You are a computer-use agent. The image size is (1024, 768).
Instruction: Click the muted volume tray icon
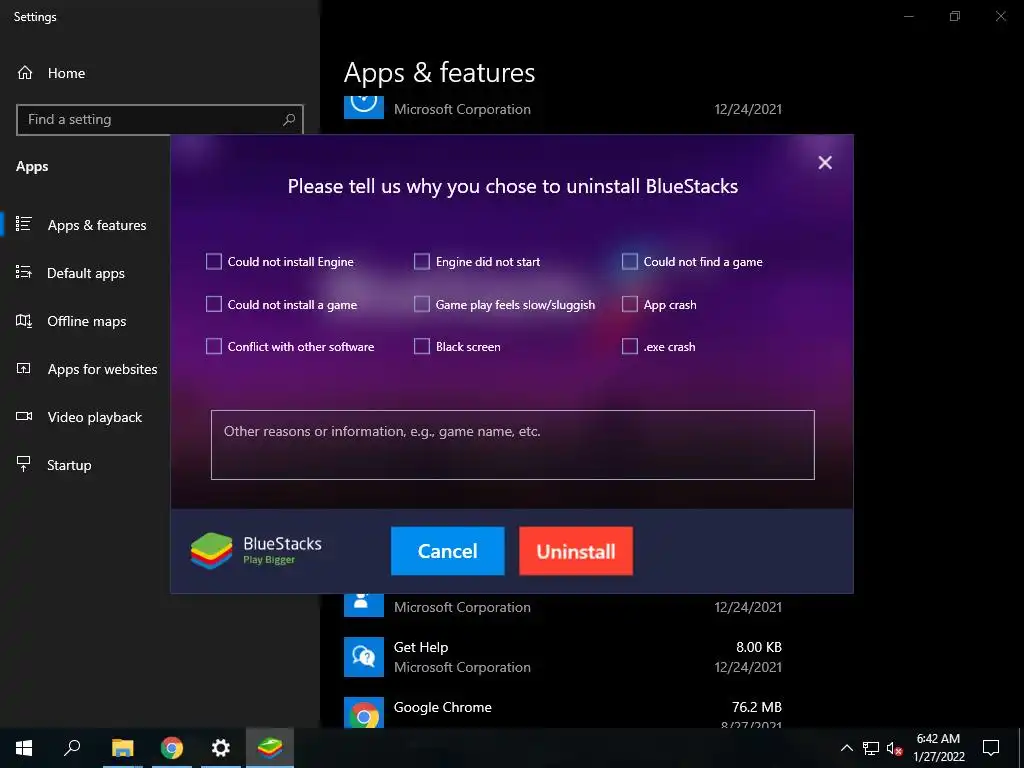pos(894,749)
